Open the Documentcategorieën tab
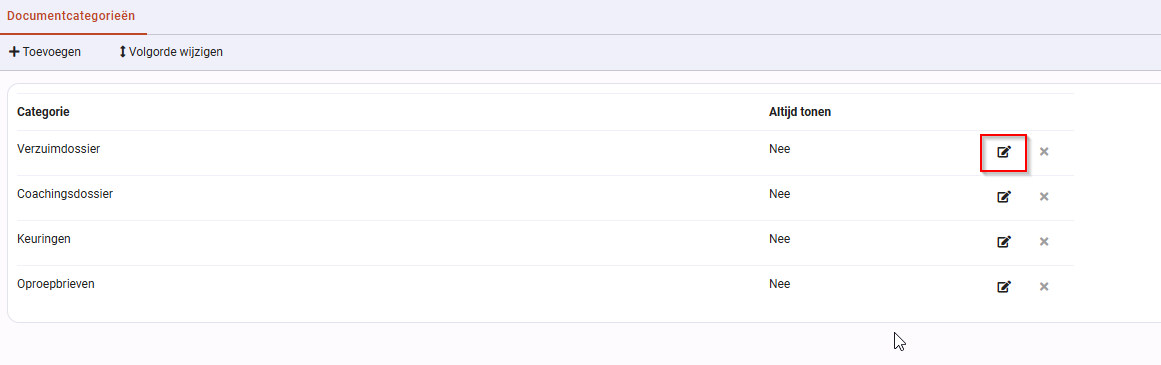Screen dimensions: 1161x365 (x=71, y=16)
